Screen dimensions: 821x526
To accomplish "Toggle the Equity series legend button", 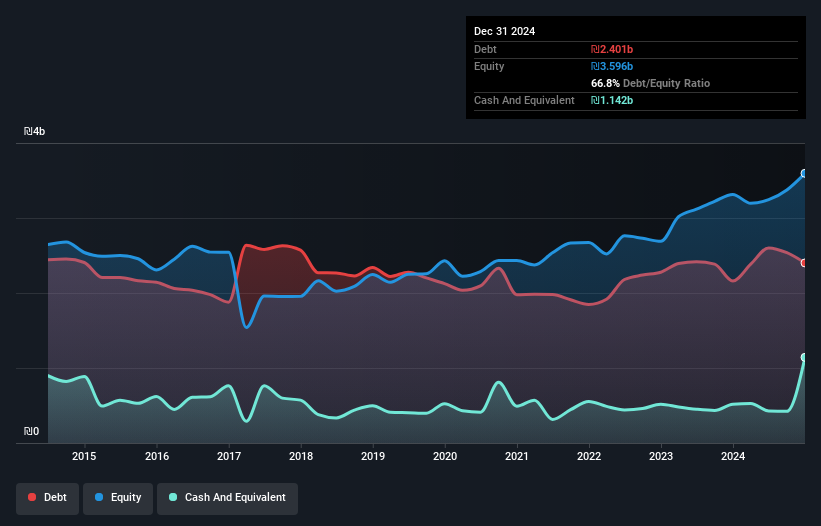I will click(x=118, y=498).
